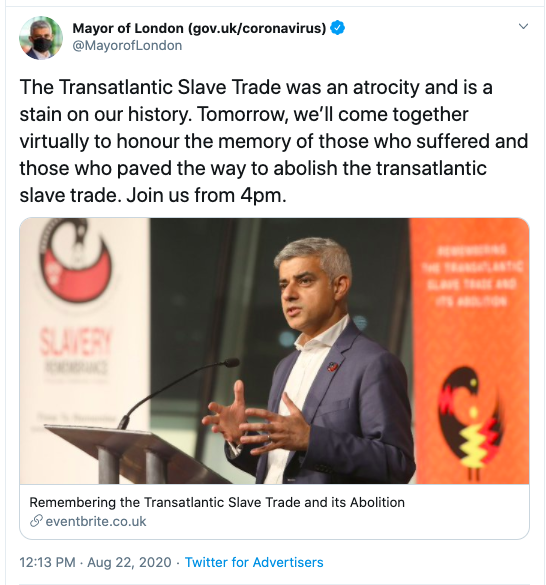The height and width of the screenshot is (585, 546).
Task: Click the 12:13 PM timestamp
Action: pyautogui.click(x=47, y=562)
